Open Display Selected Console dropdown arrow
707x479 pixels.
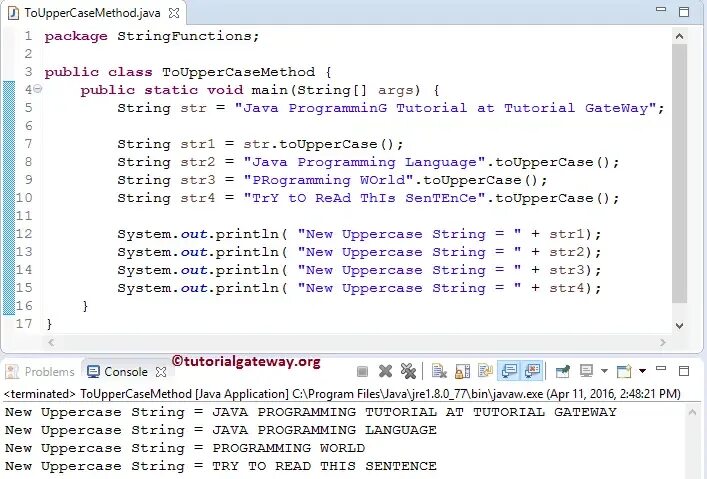coord(604,371)
